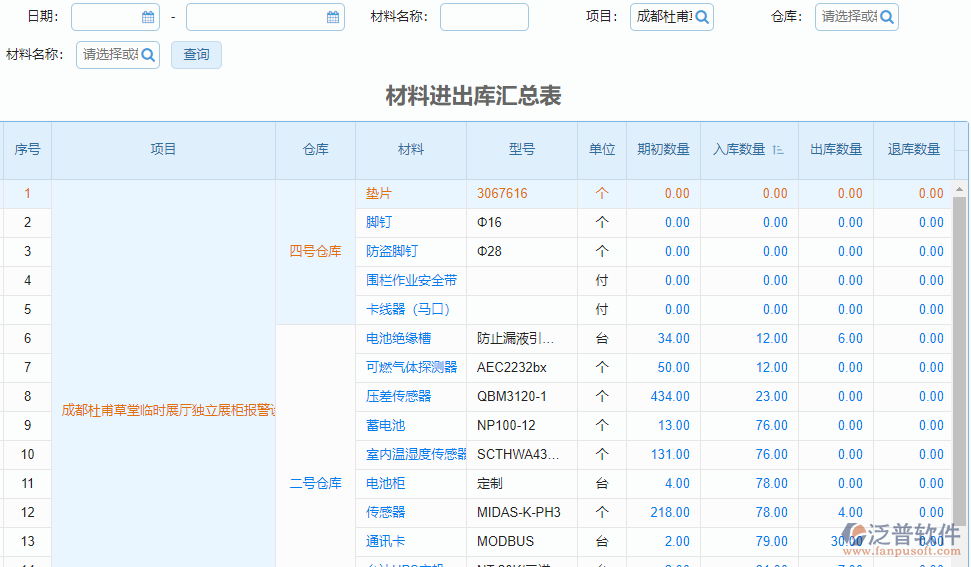Click the 期初数量 column header
971x567 pixels.
(663, 150)
